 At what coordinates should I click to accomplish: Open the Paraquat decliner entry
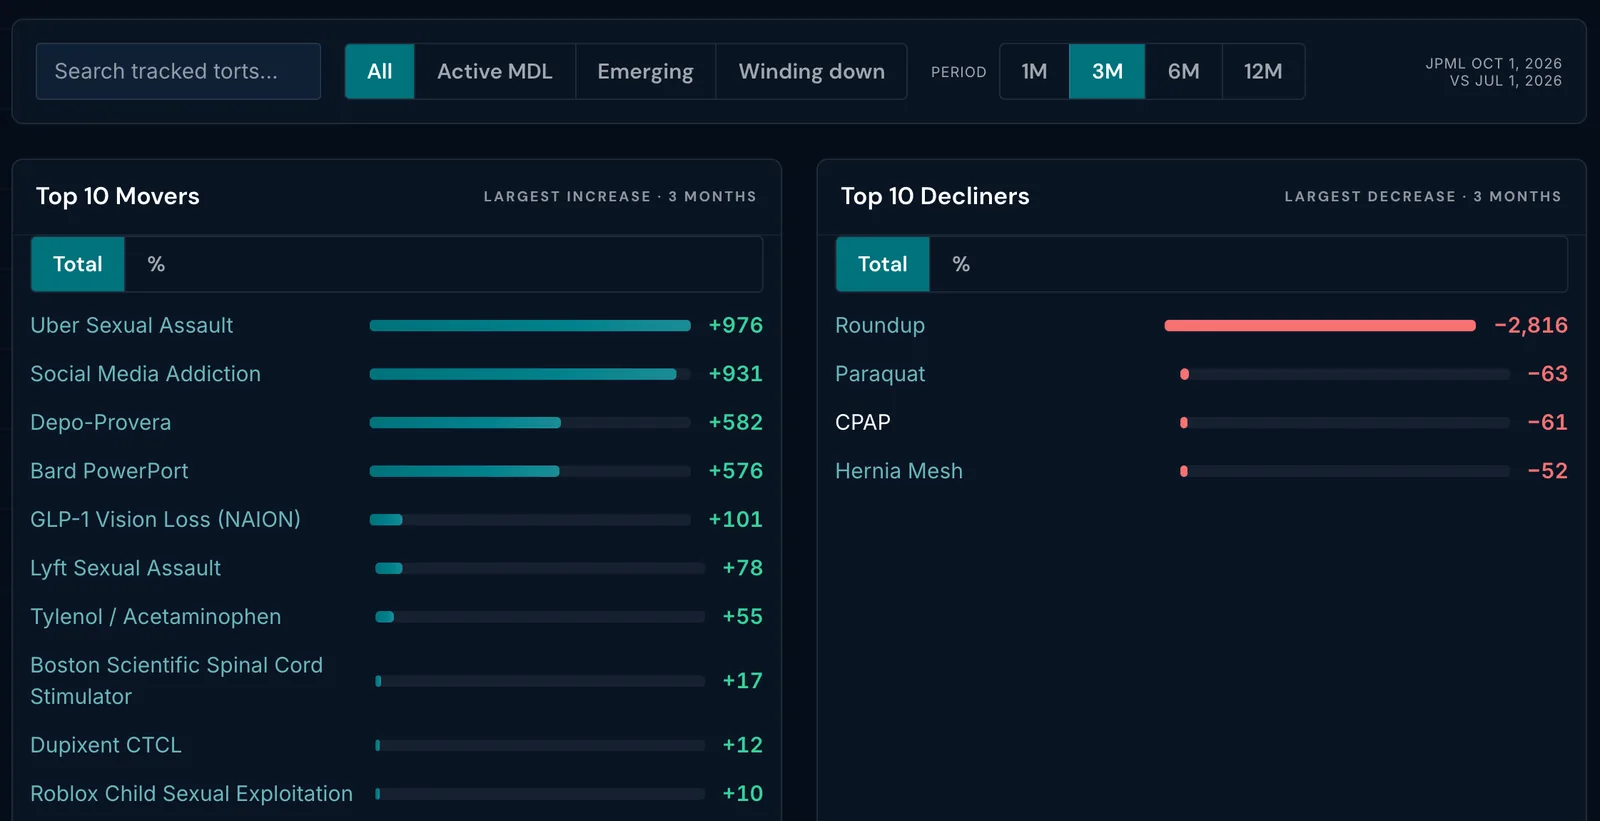point(880,374)
